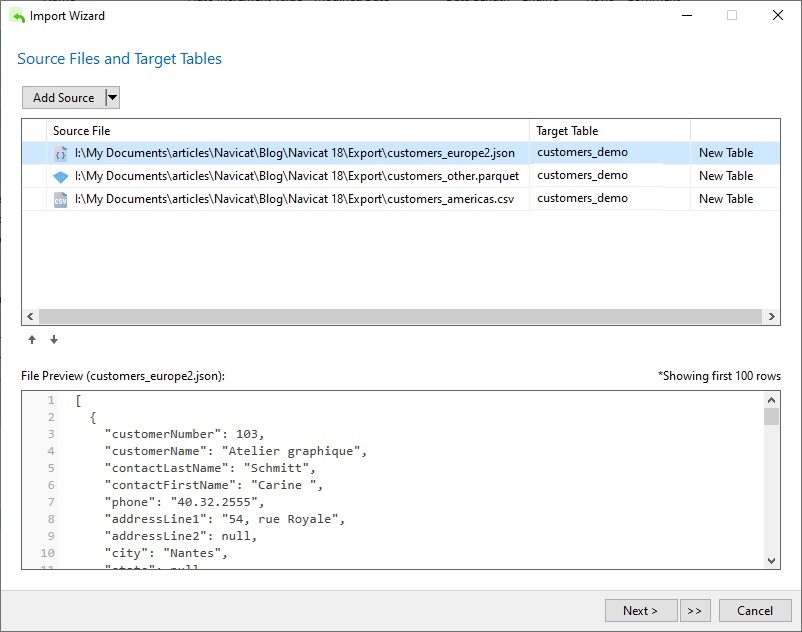Screen dimensions: 802x632
Task: Minimize the Import Wizard window
Action: 687,15
